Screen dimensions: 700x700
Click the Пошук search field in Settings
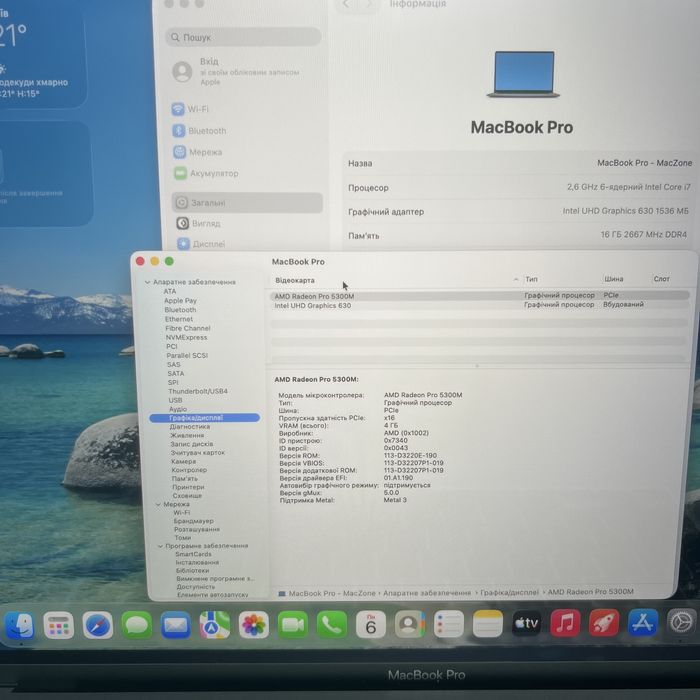click(x=243, y=37)
